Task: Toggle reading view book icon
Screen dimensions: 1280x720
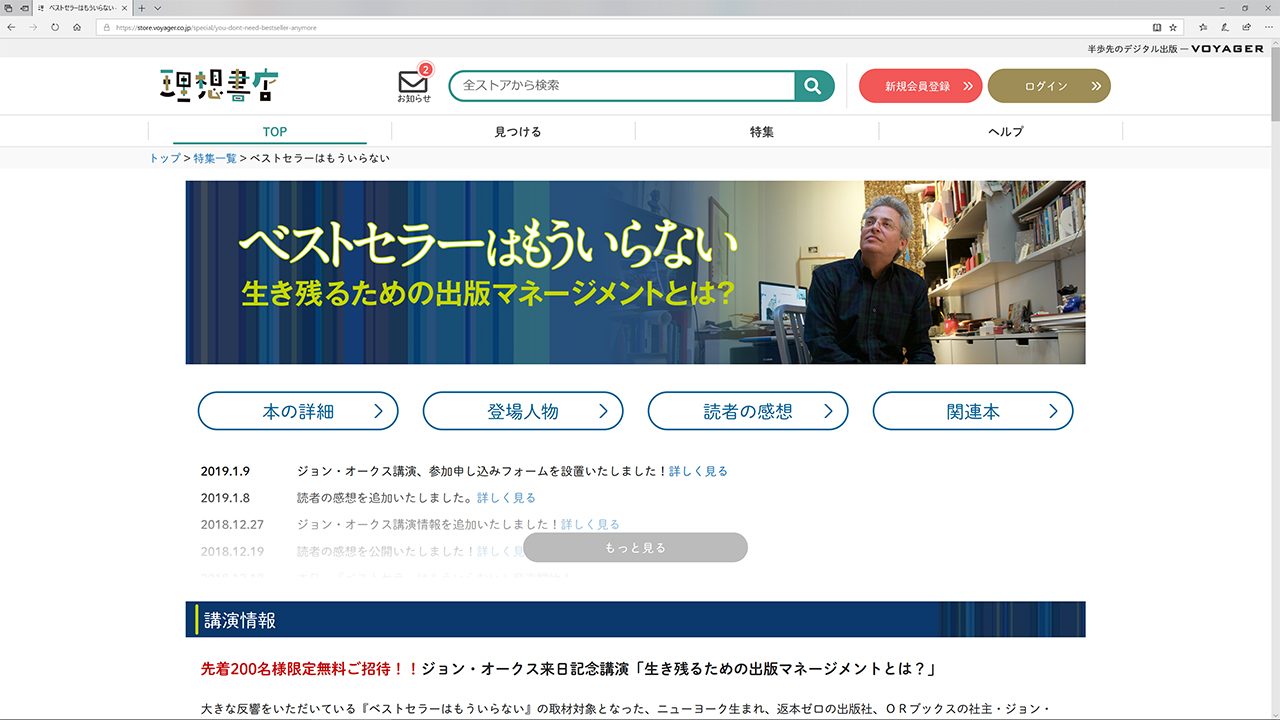Action: (1157, 27)
